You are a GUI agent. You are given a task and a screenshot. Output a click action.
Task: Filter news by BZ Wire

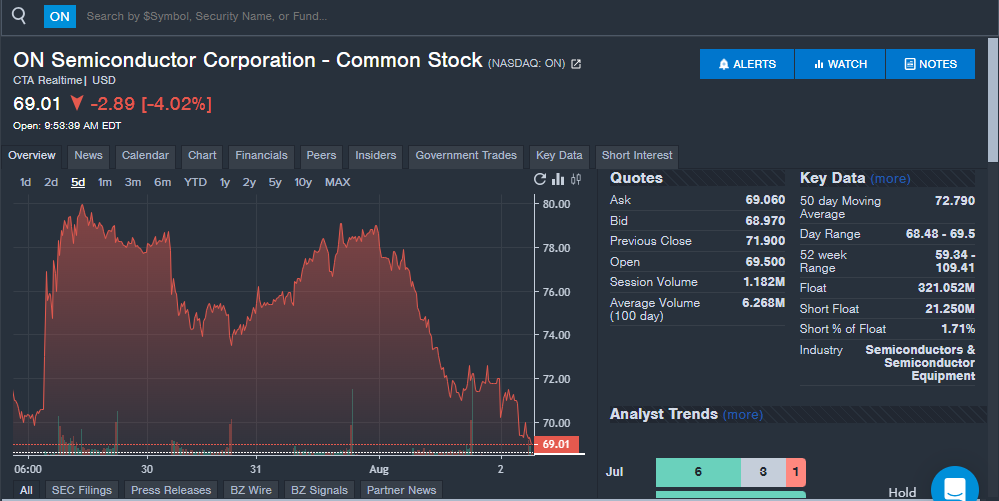tap(250, 490)
